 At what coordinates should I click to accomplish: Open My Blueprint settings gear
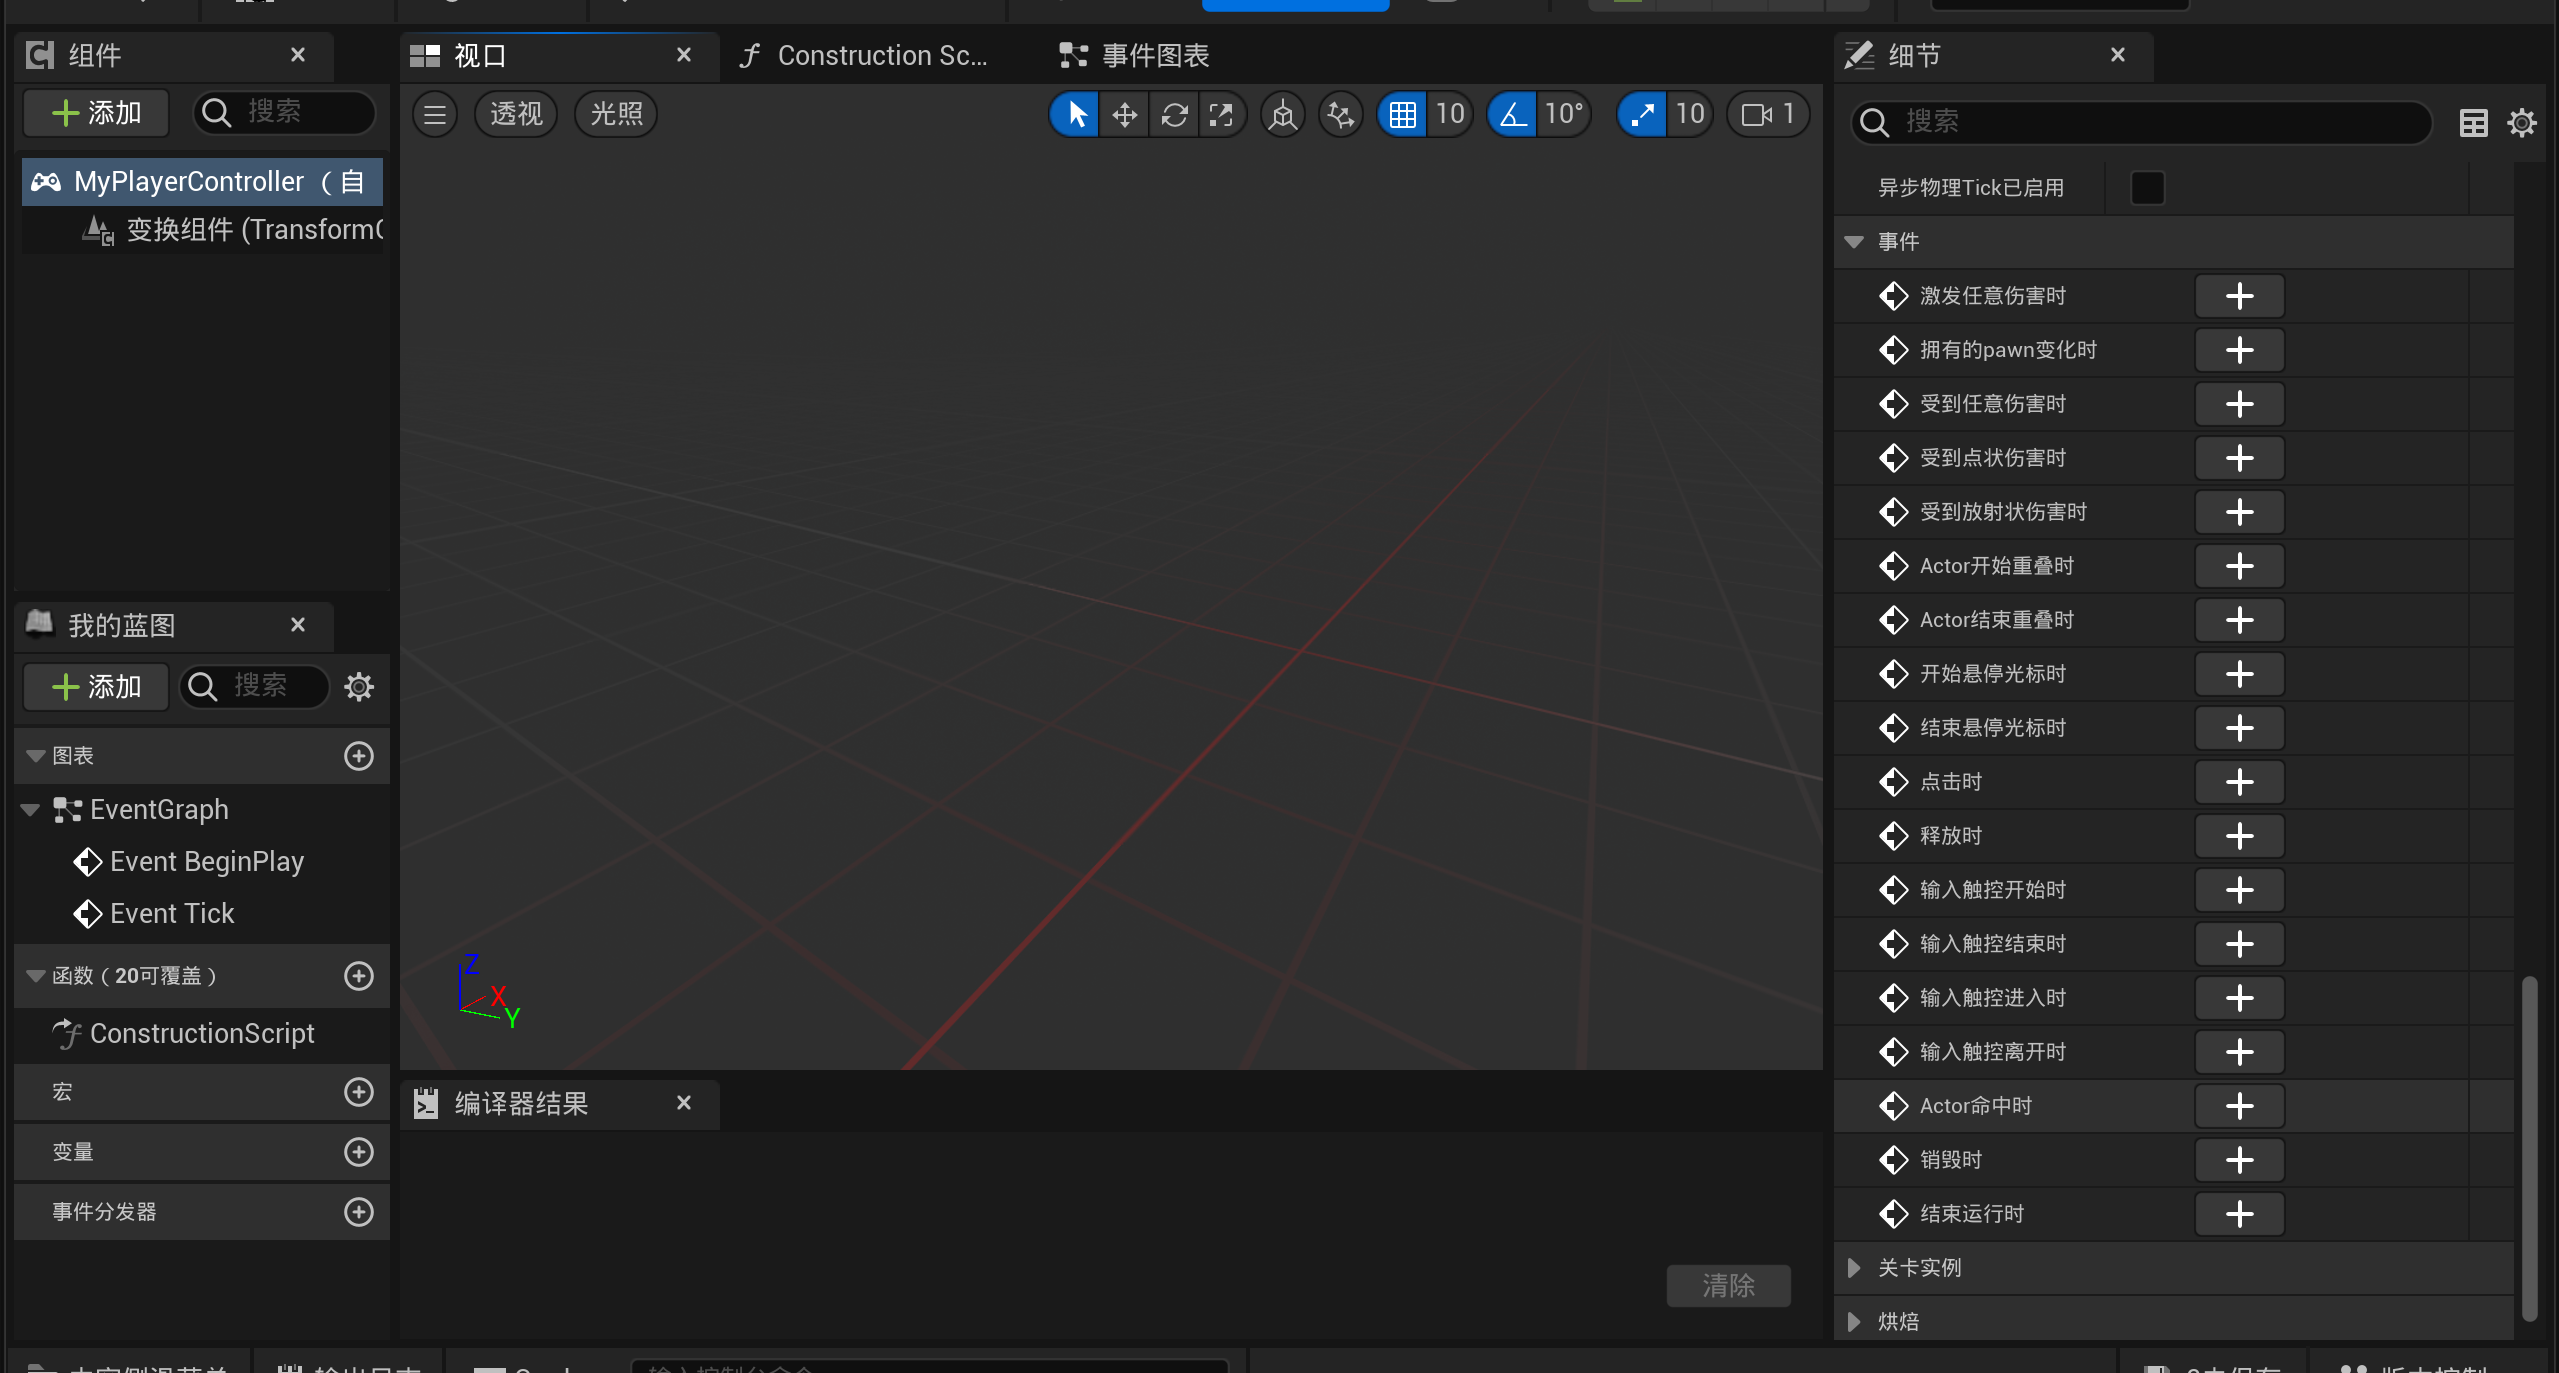click(x=359, y=686)
